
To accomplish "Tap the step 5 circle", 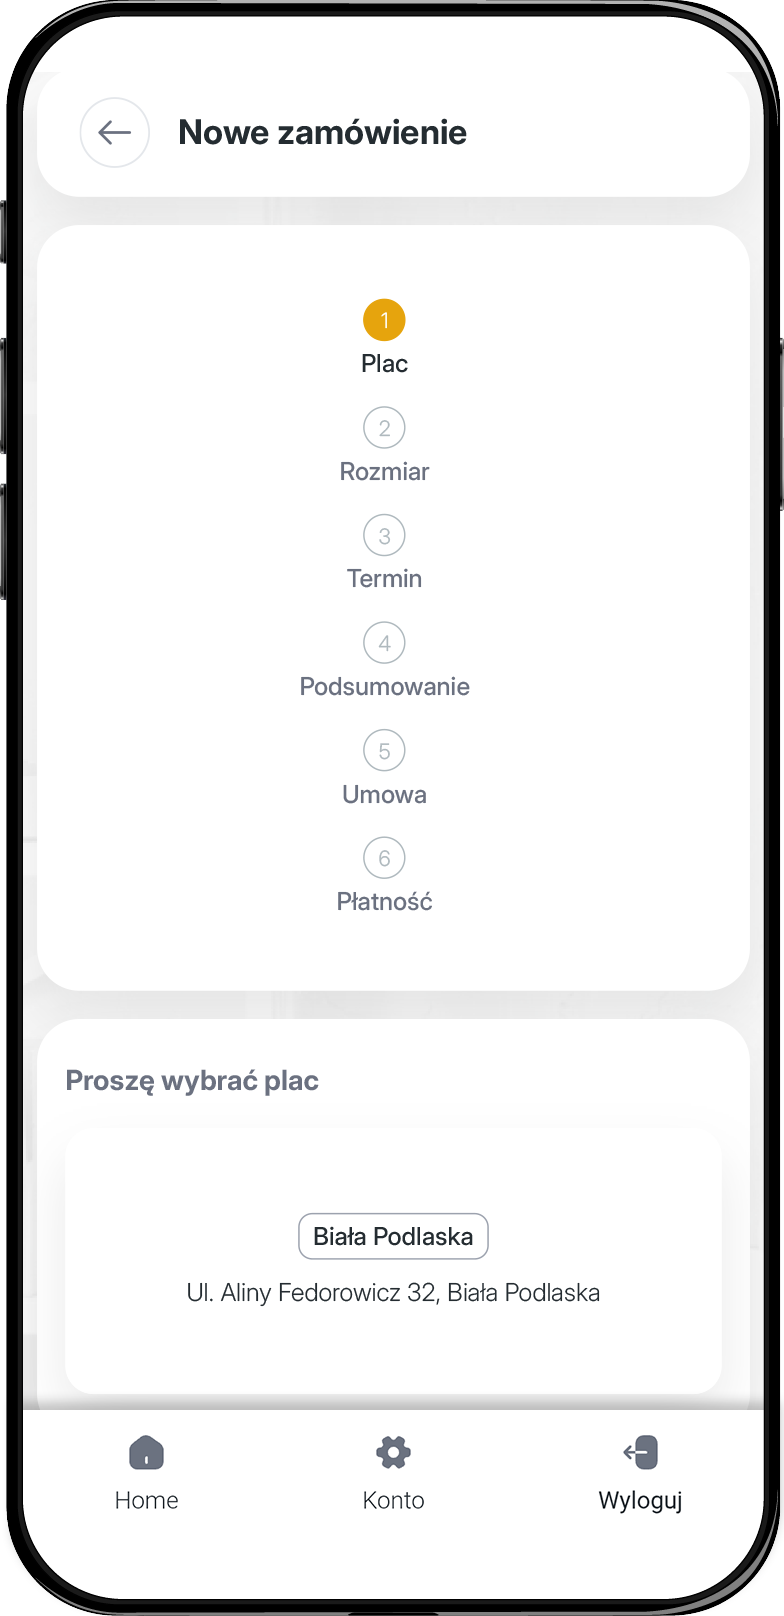I will (384, 751).
